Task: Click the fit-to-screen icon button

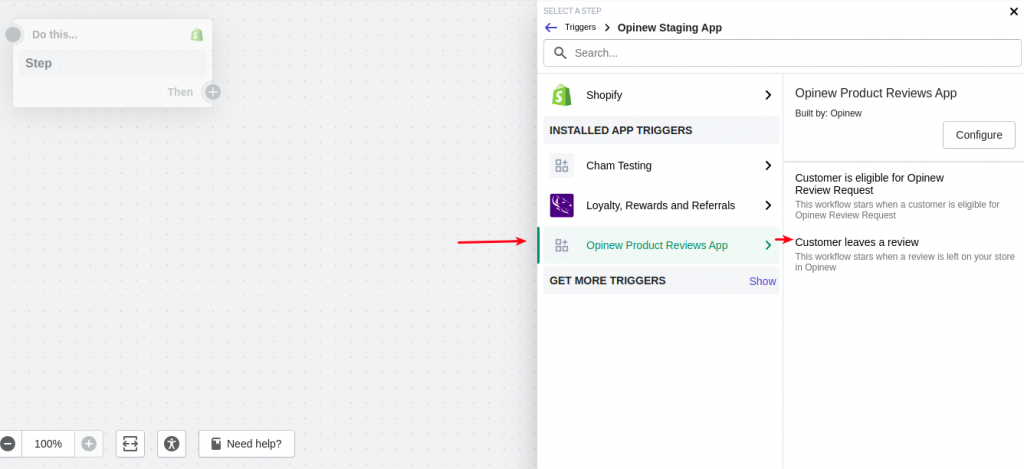Action: pos(131,444)
